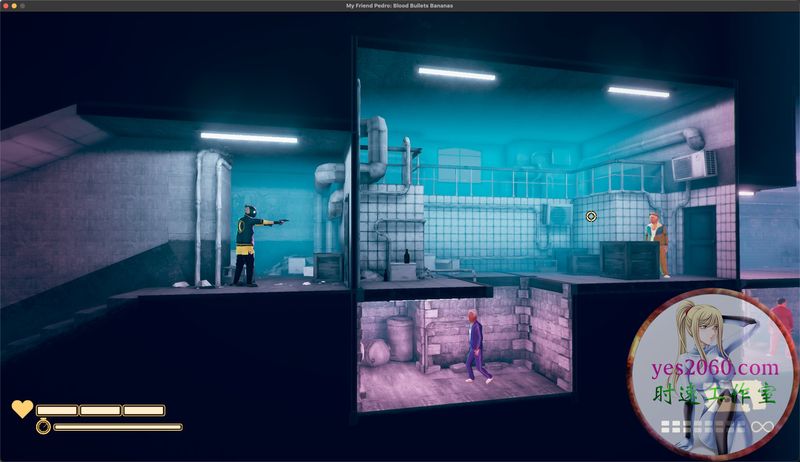Click the middle health bar segment
800x462 pixels.
pos(101,410)
